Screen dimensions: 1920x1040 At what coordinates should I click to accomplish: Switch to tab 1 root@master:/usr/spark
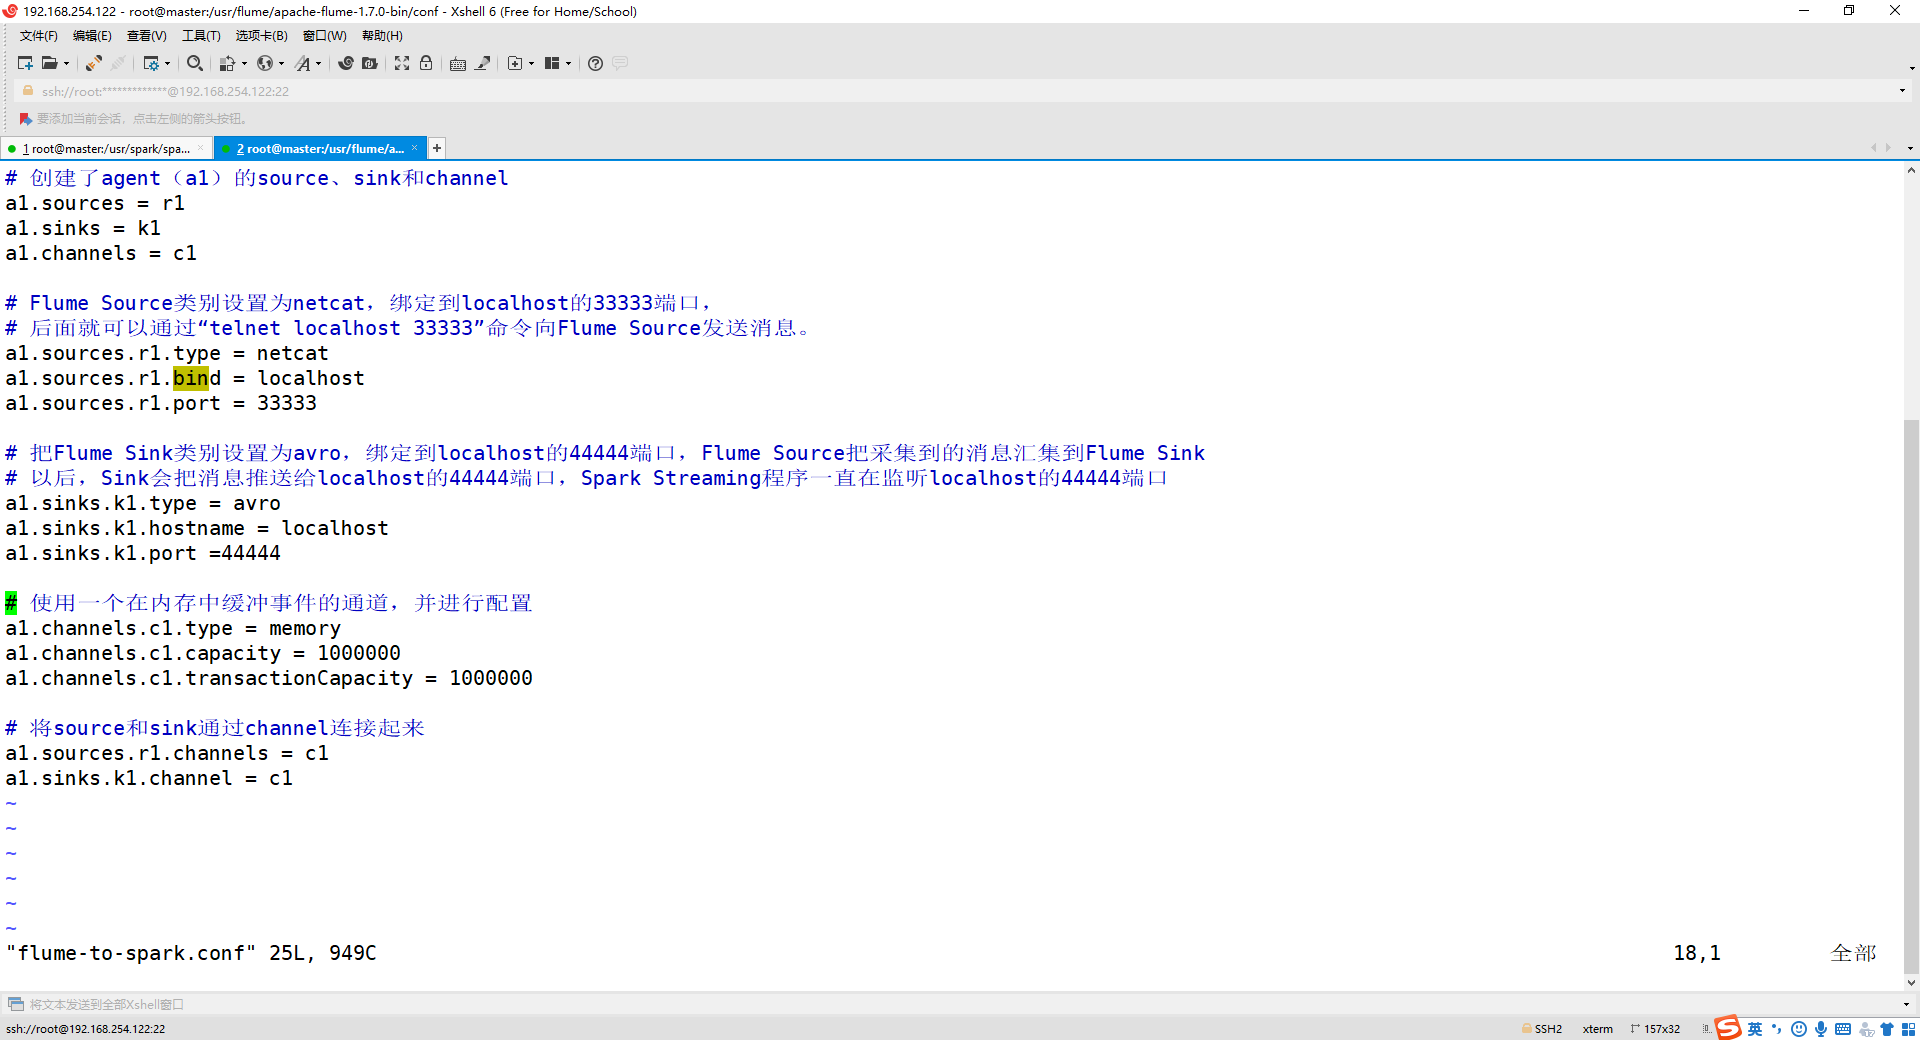point(106,149)
